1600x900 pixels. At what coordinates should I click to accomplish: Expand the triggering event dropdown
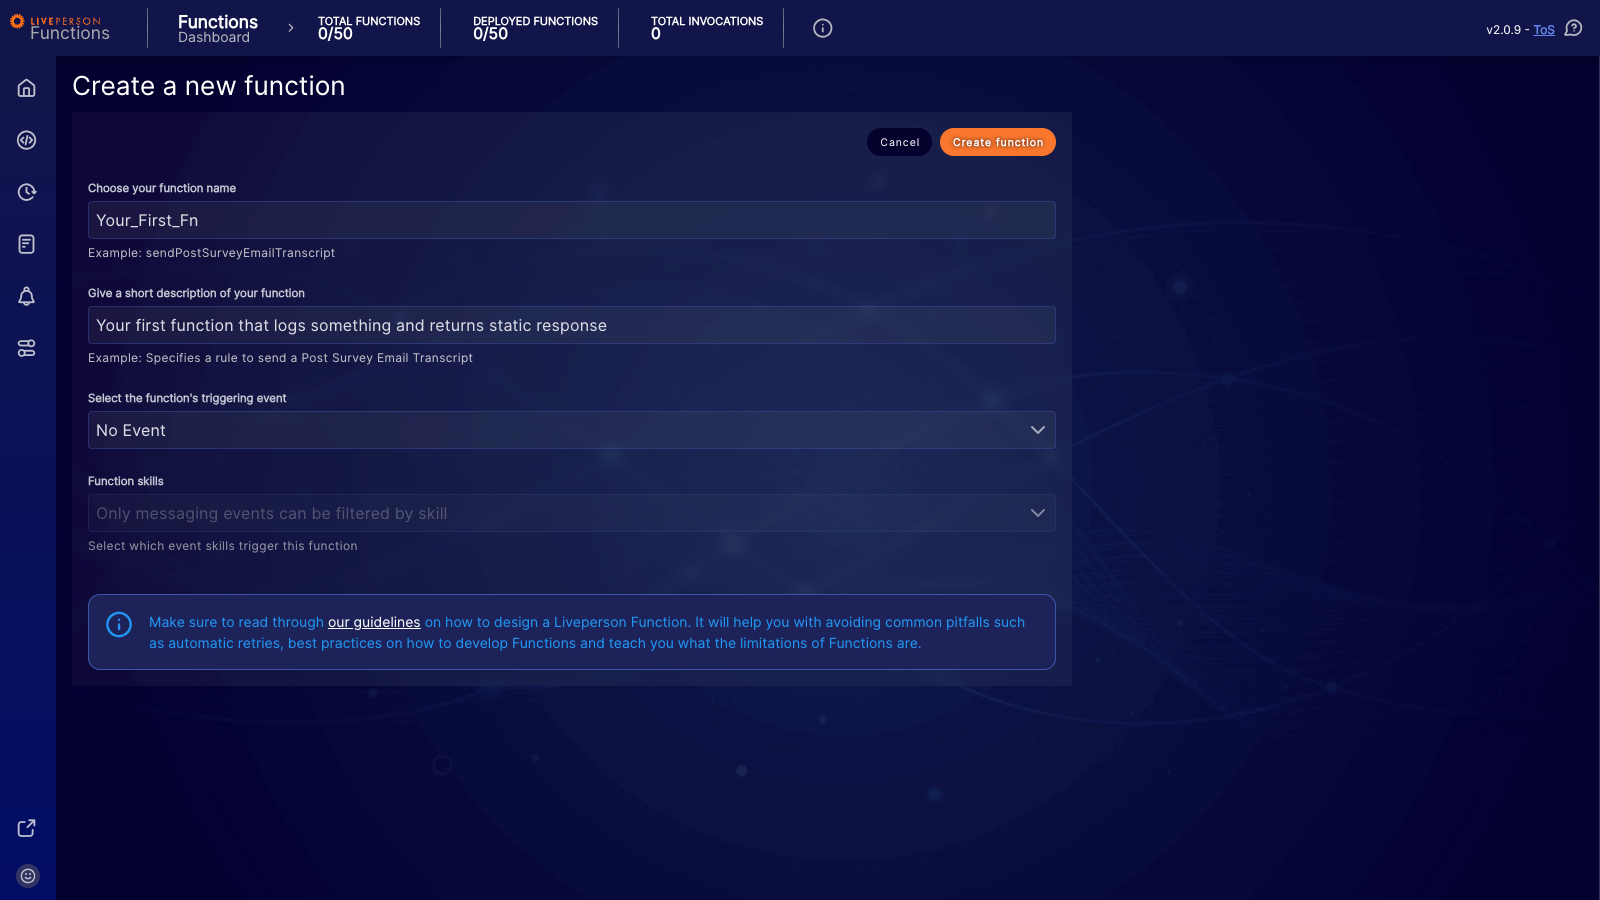point(1037,430)
